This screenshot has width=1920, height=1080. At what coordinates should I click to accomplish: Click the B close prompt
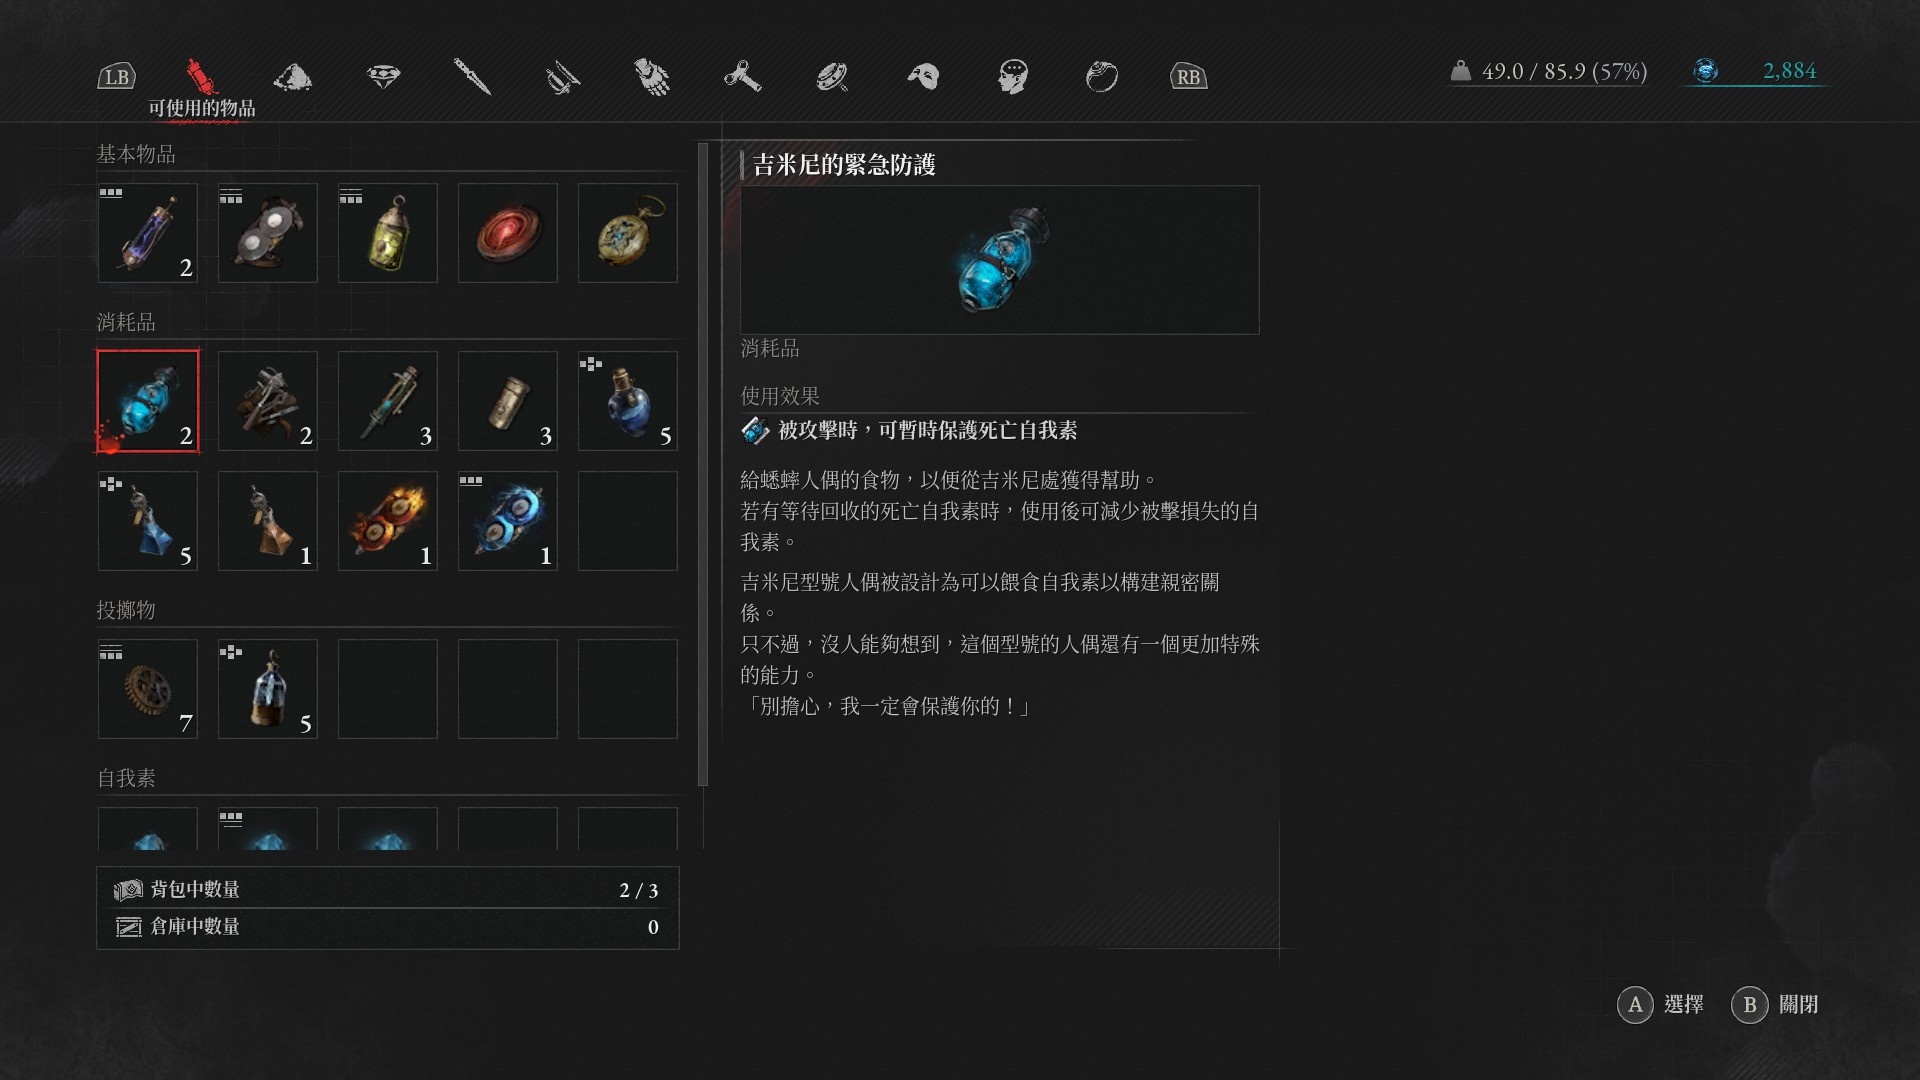1775,1004
